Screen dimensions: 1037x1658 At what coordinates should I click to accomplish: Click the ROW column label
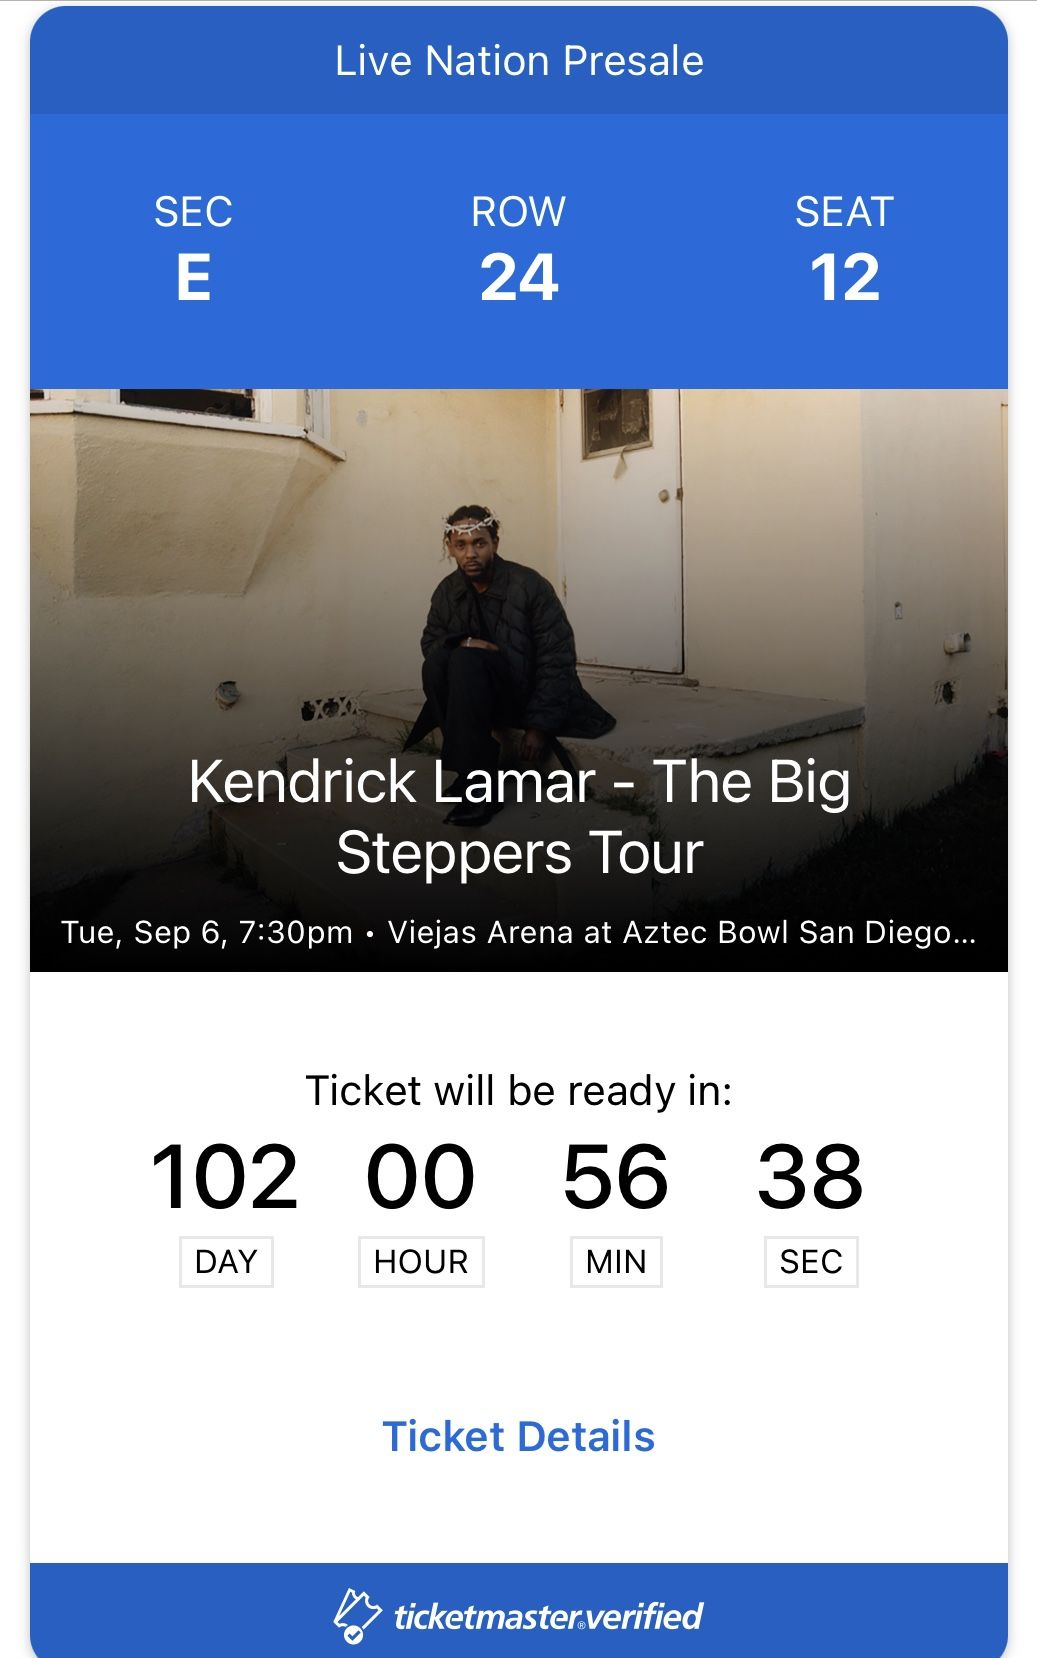click(x=518, y=211)
